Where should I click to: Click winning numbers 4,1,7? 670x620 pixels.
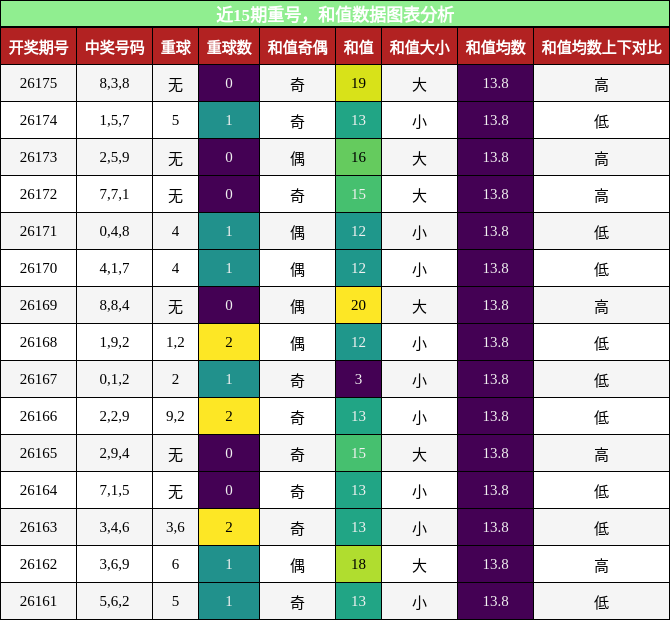tap(115, 268)
